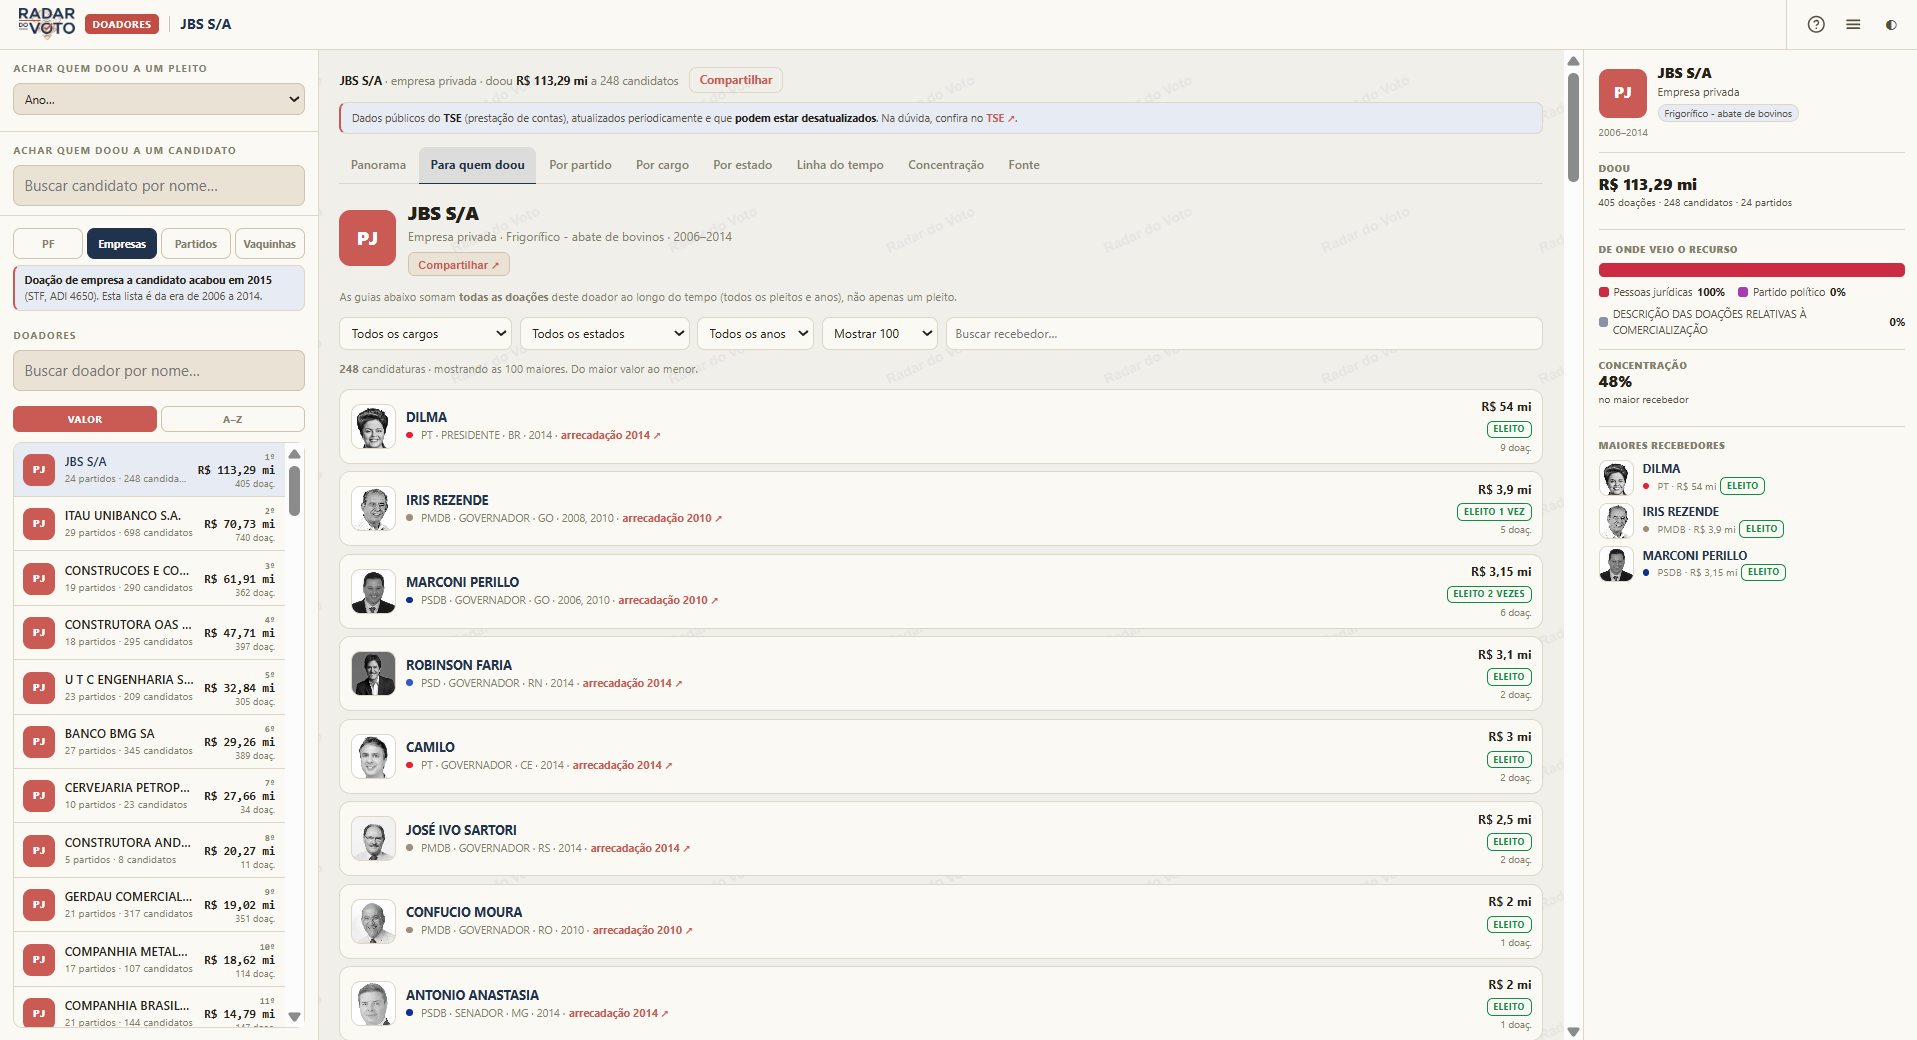Select the PJ icon beside ITAU UNIBANCO S.A.
The height and width of the screenshot is (1040, 1917).
click(x=39, y=523)
